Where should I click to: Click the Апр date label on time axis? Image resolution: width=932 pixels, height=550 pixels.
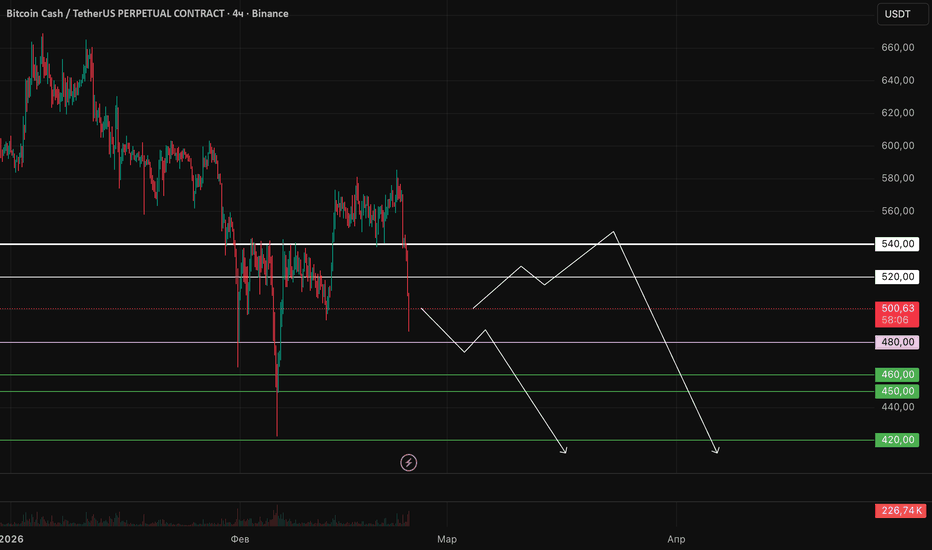coord(676,539)
